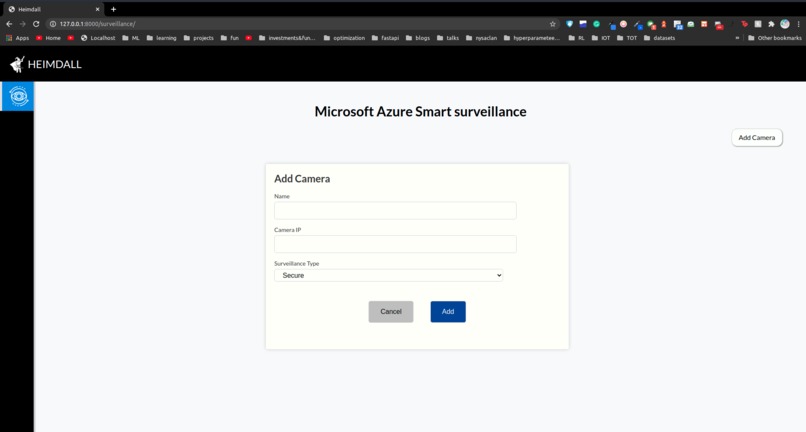Open the fastapi bookmarks folder
This screenshot has width=806, height=432.
[x=385, y=38]
